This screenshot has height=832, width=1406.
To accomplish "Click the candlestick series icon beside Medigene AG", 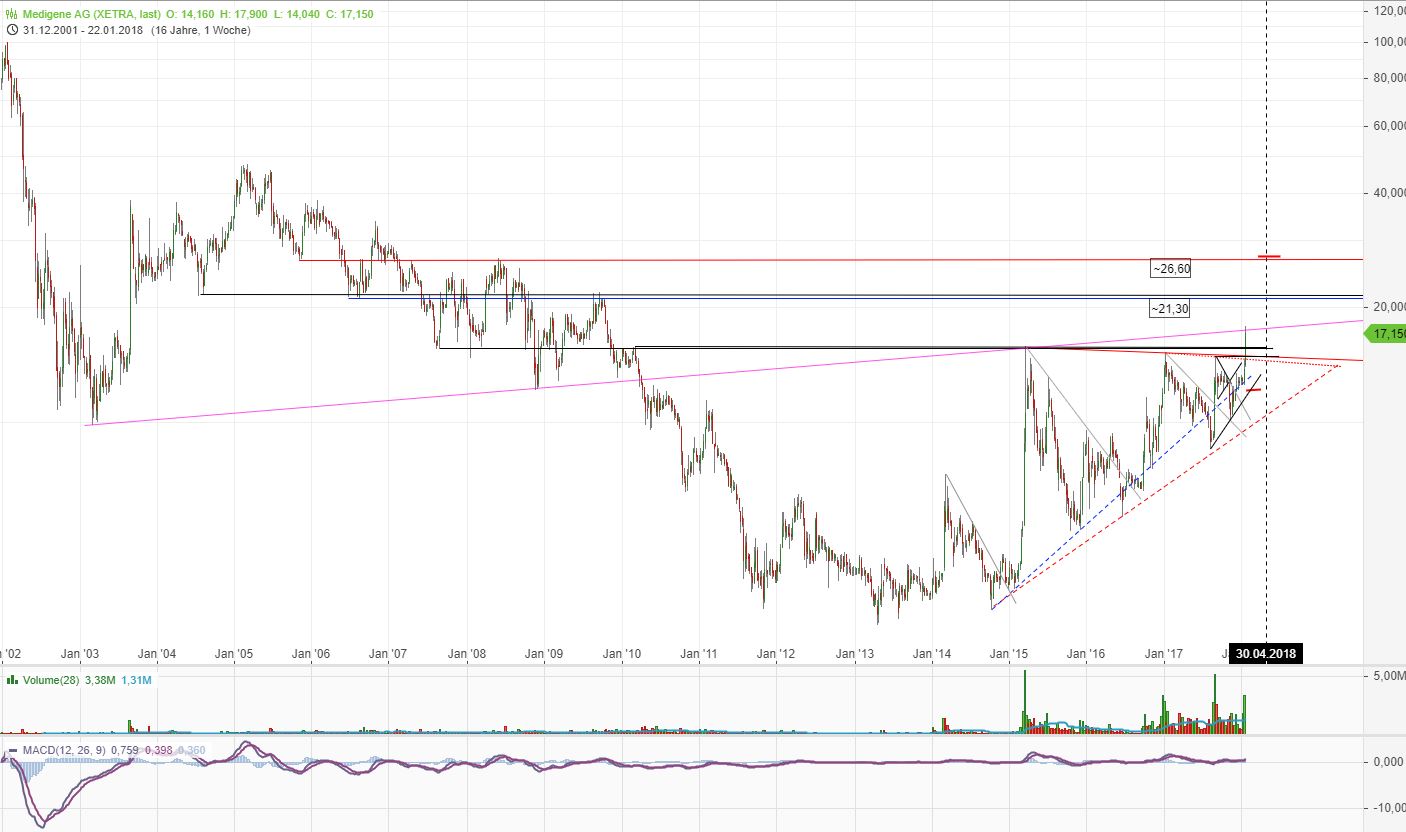I will (12, 14).
